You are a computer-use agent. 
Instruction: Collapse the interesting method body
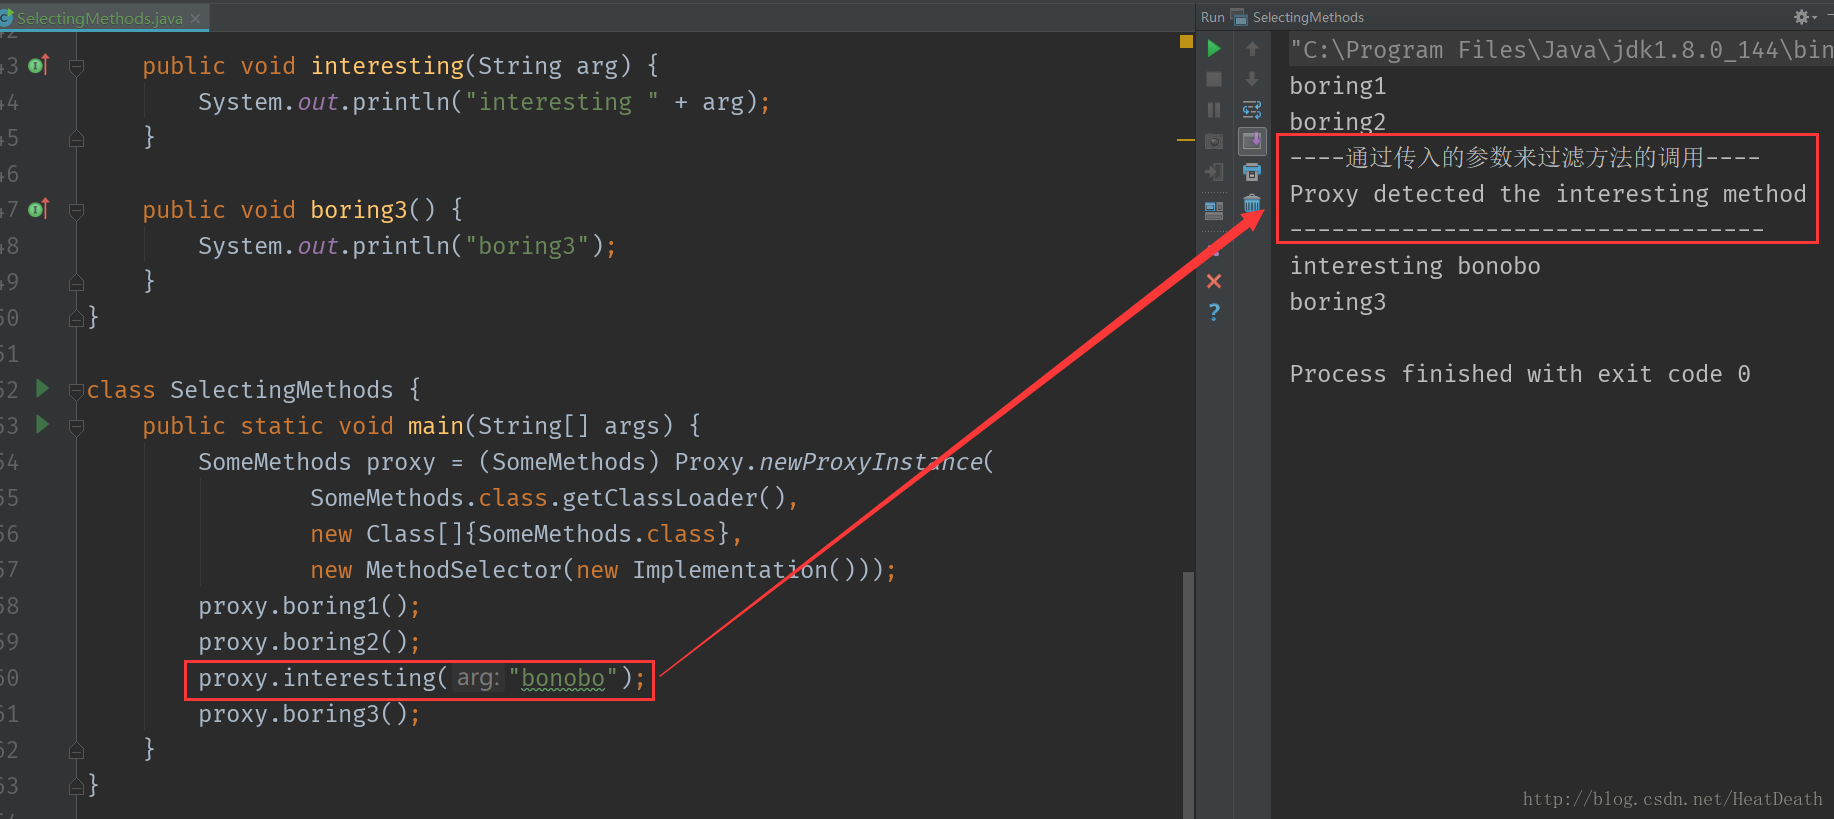click(x=76, y=66)
